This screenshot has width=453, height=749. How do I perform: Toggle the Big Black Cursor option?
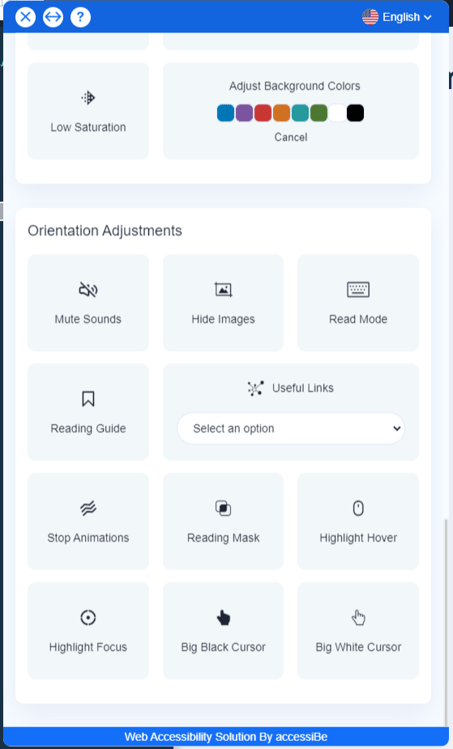point(223,631)
